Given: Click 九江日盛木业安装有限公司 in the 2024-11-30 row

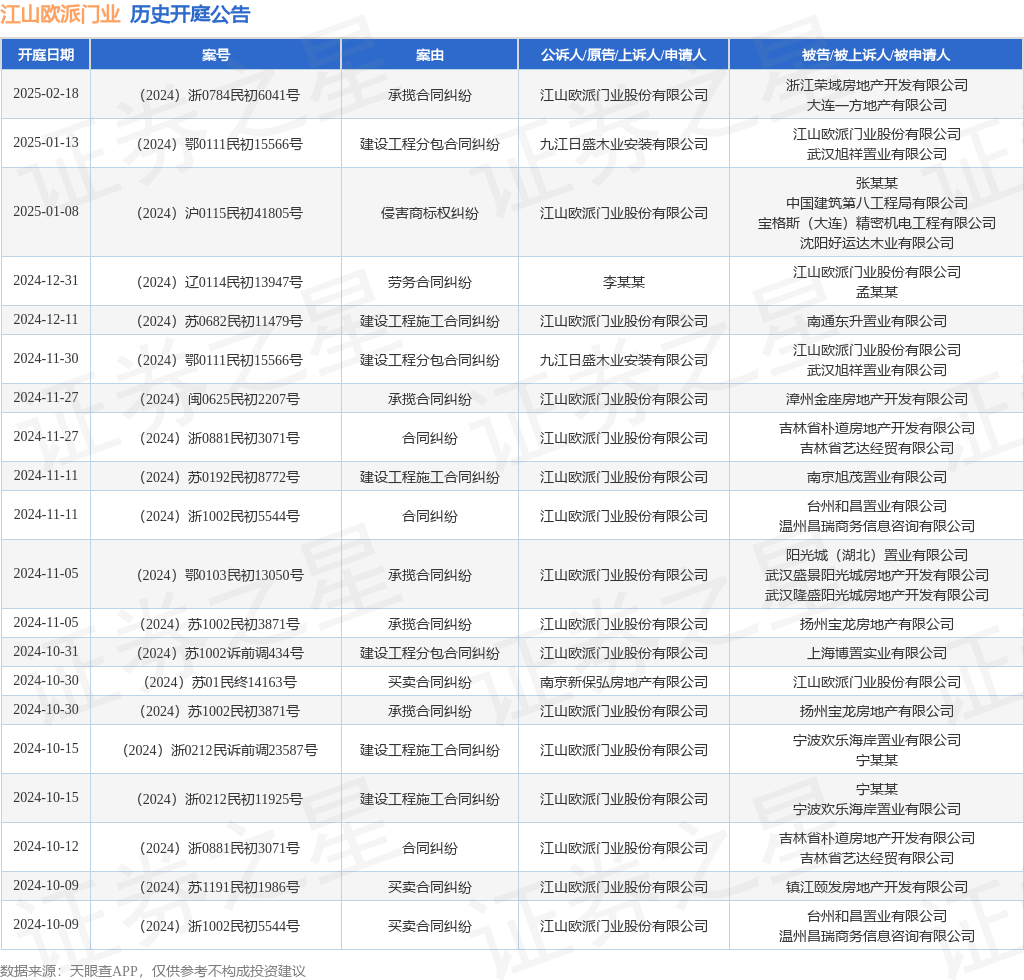Looking at the screenshot, I should click(x=624, y=360).
